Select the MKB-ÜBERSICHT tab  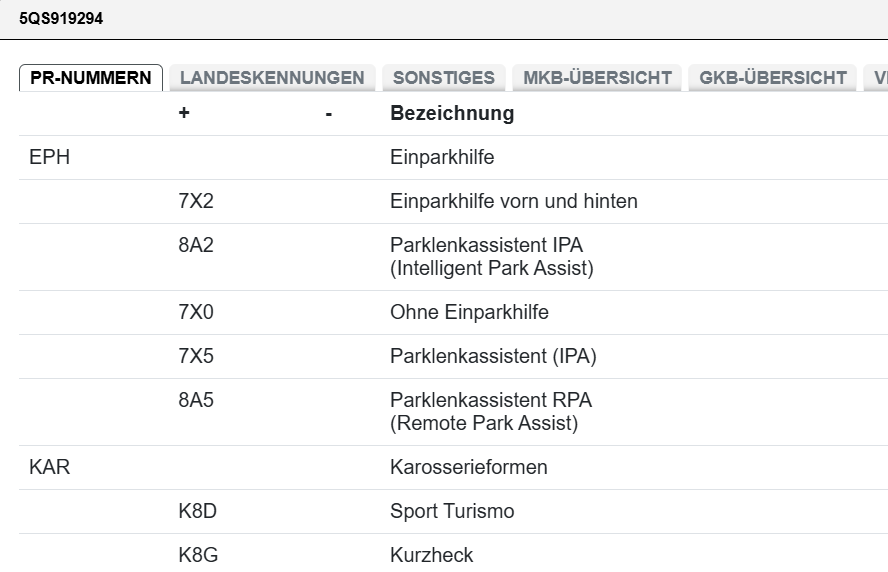coord(597,78)
